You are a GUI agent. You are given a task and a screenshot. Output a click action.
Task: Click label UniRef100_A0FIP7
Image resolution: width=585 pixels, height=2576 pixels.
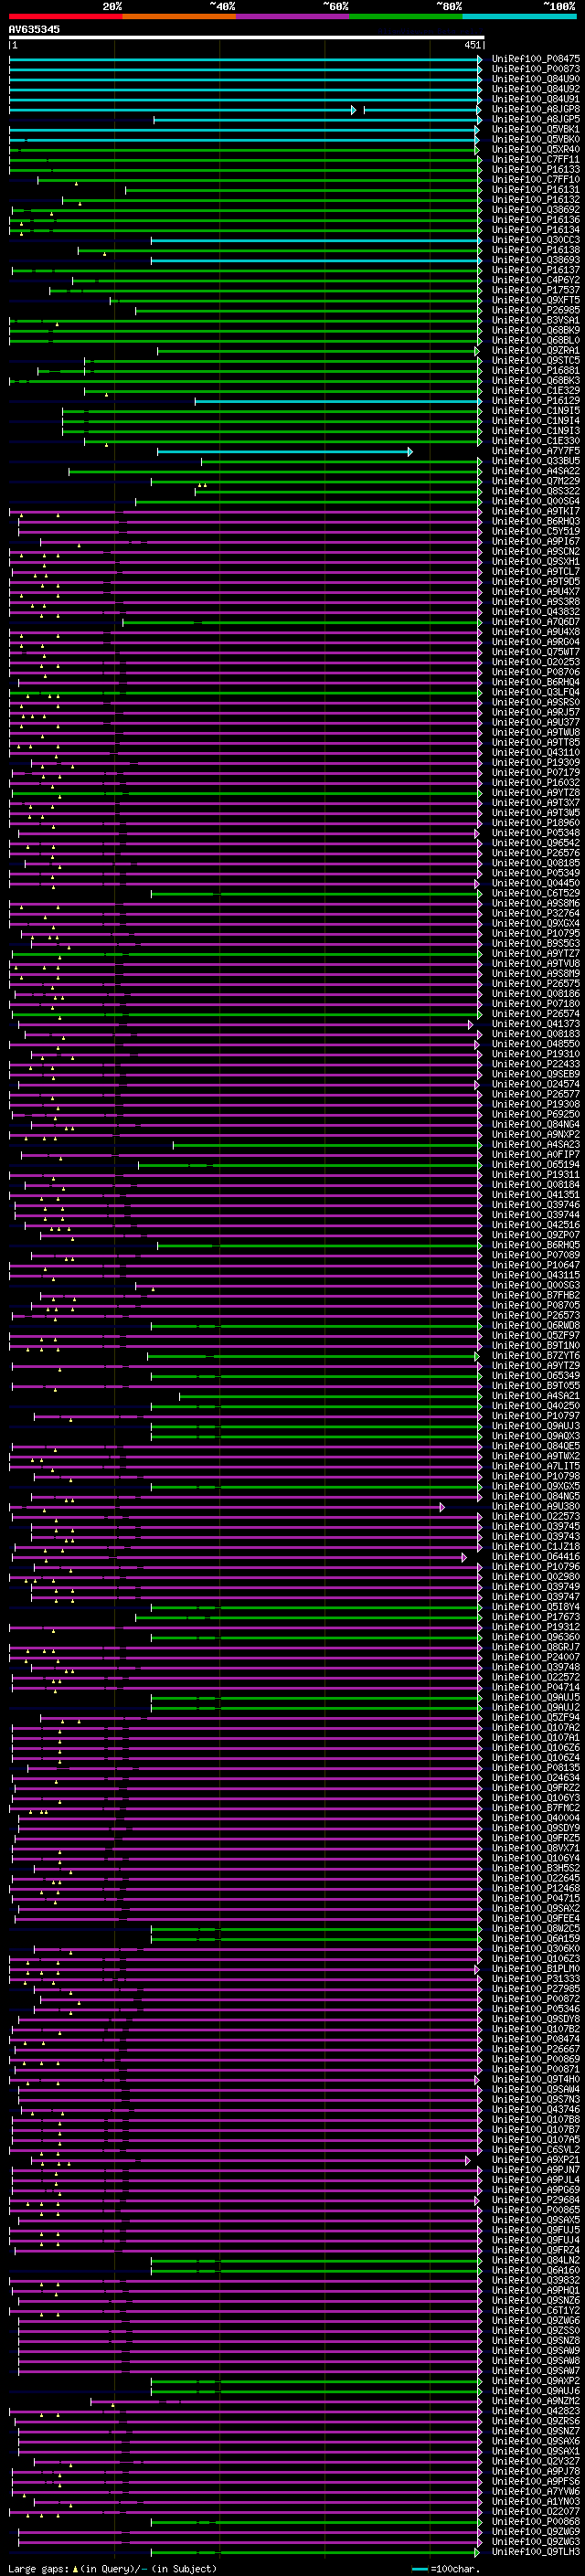point(536,1154)
